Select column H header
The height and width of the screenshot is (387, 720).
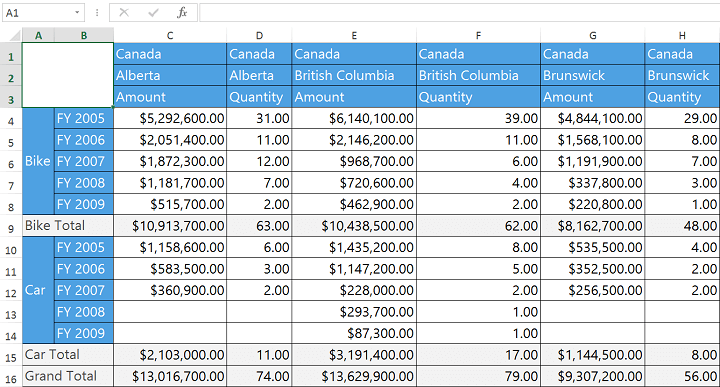pos(682,35)
